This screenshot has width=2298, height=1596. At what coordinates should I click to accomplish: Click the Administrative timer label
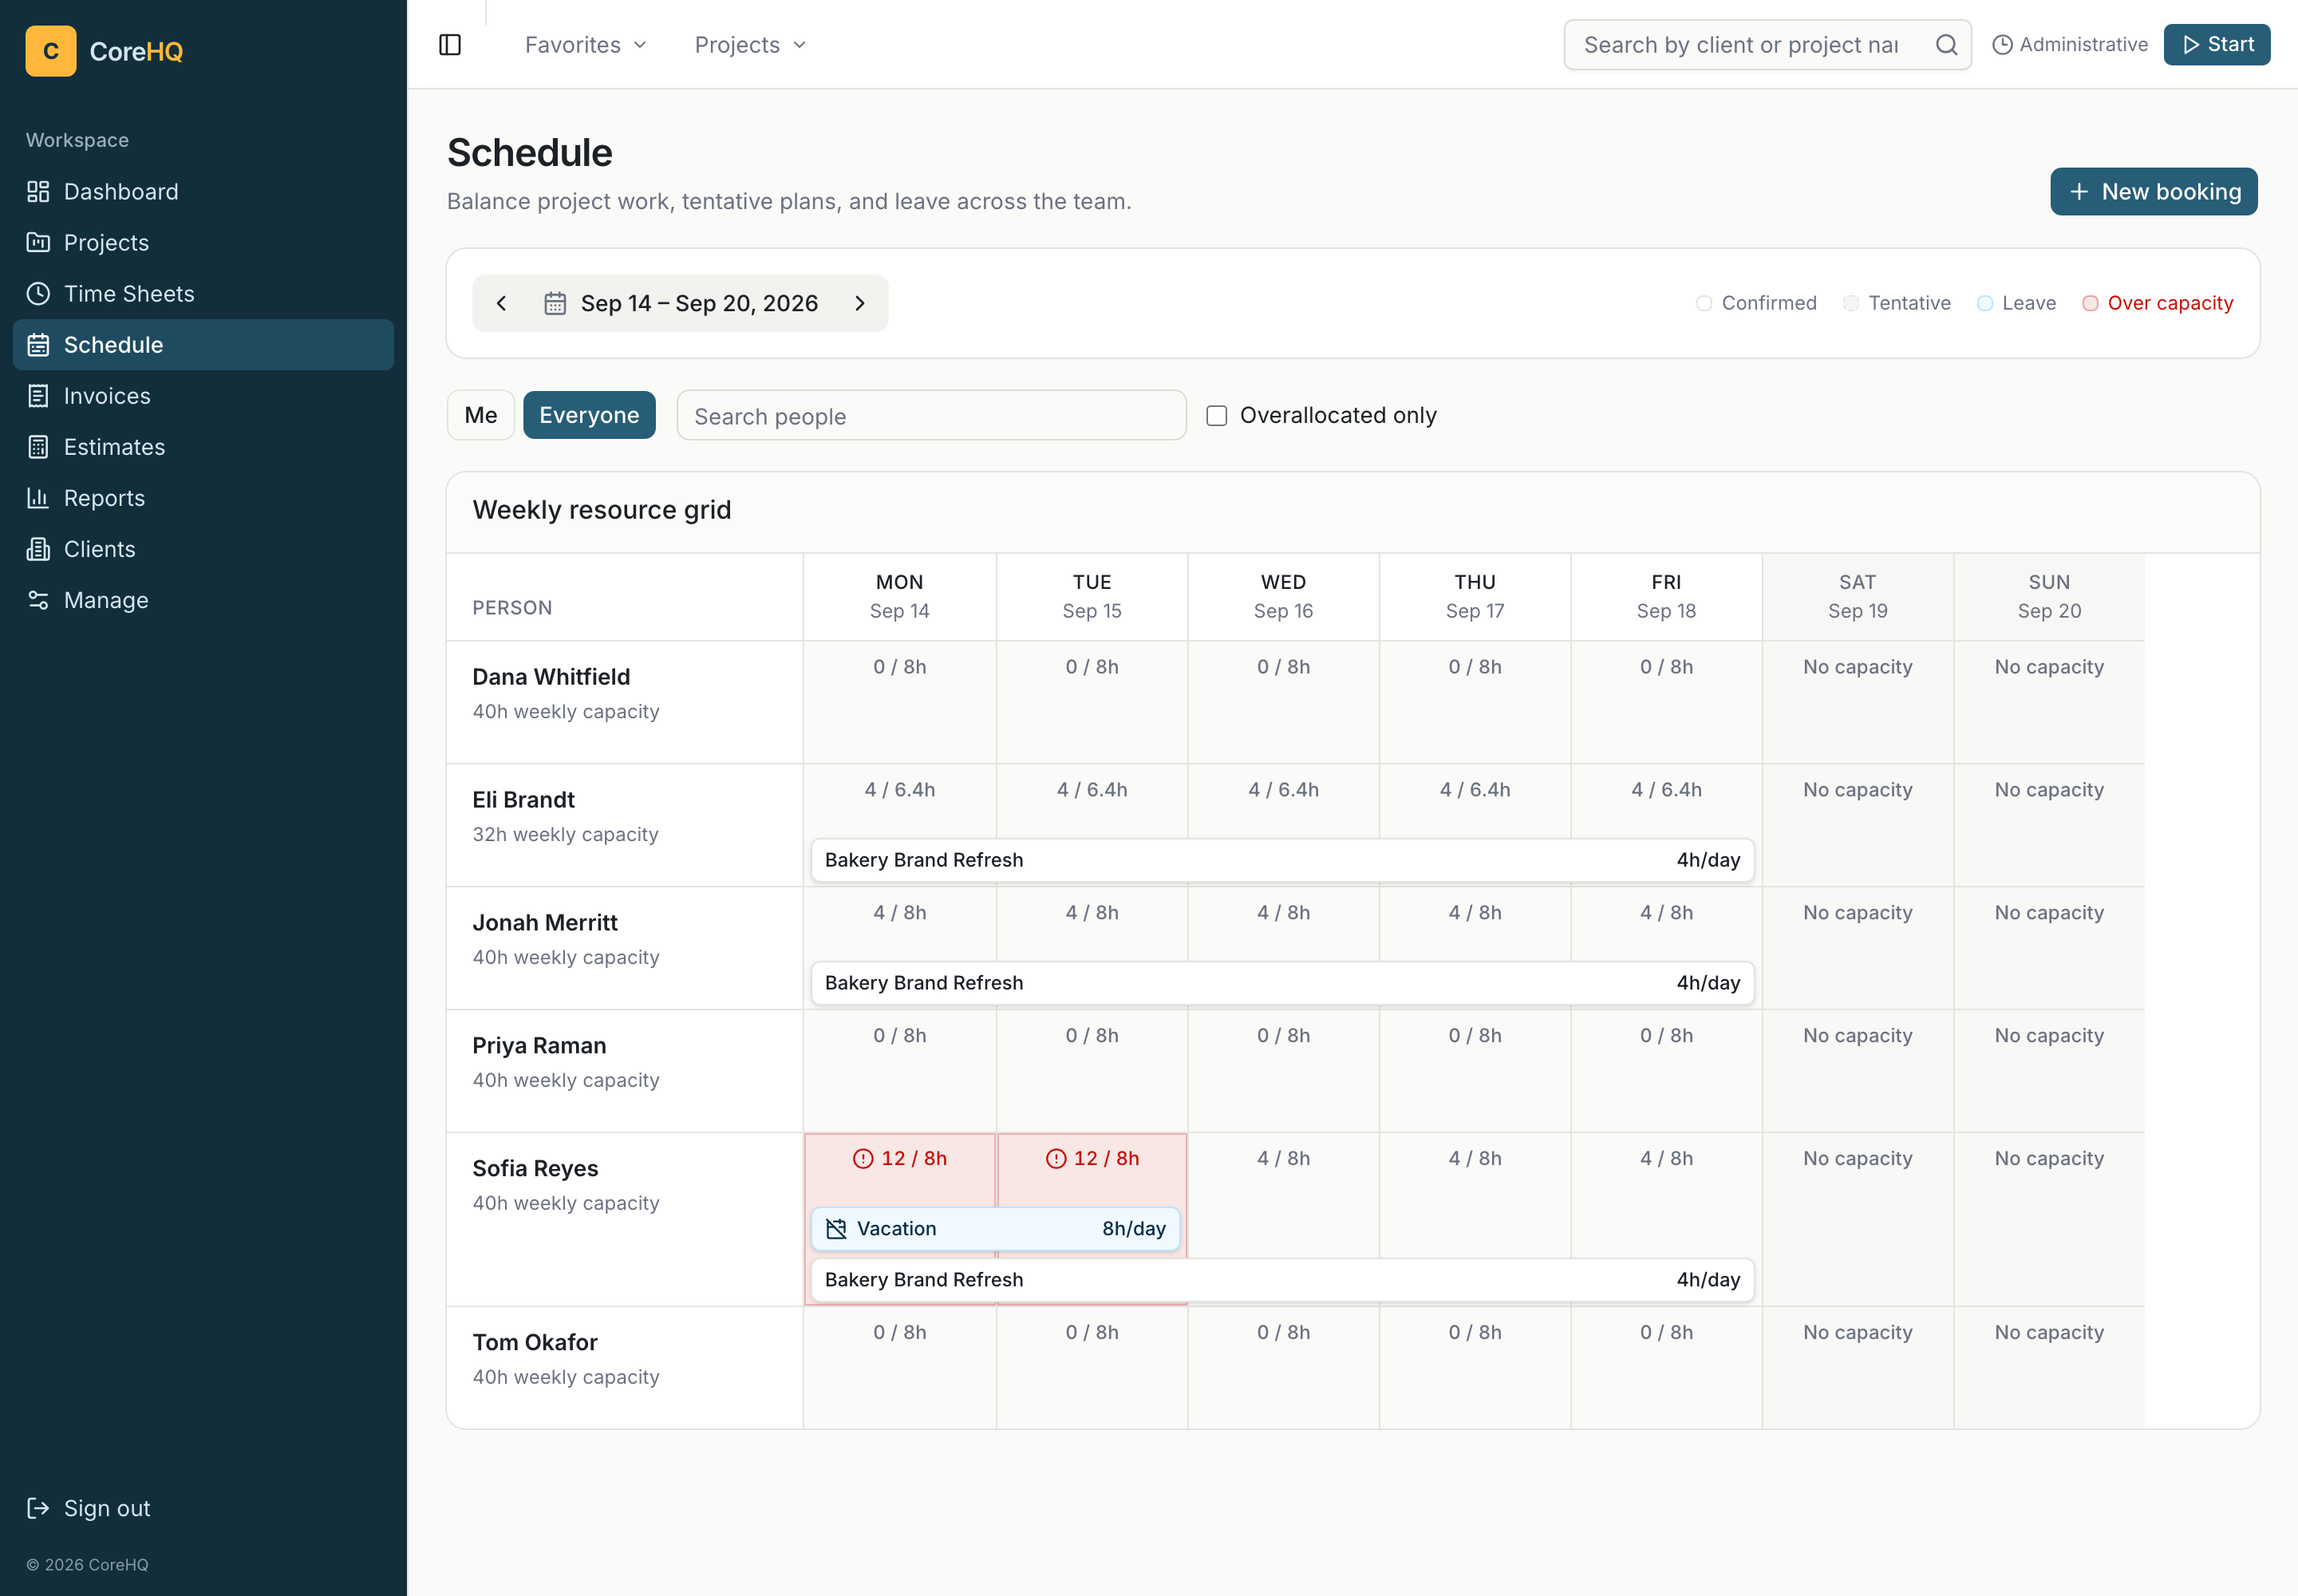[2070, 45]
